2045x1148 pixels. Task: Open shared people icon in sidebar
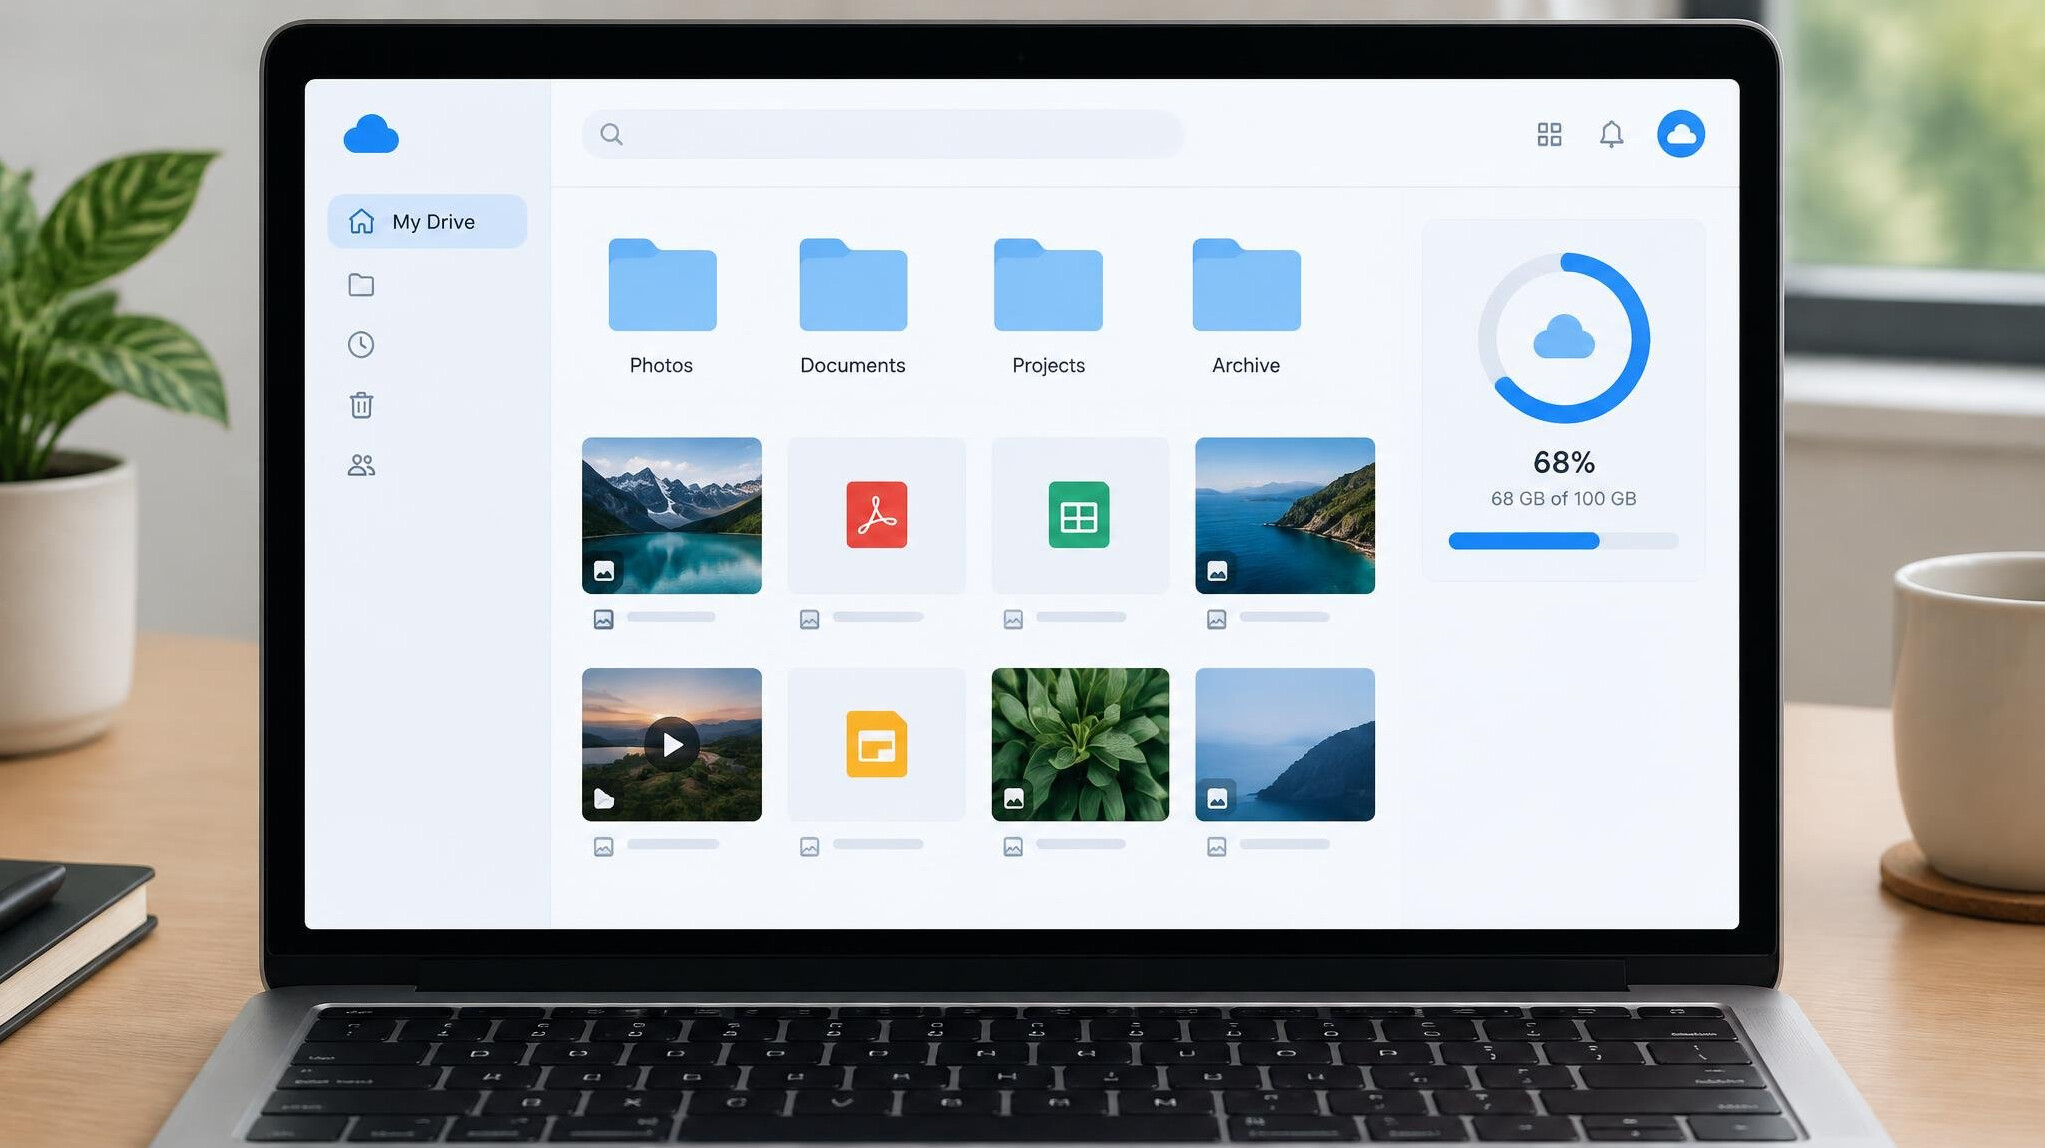pos(361,465)
